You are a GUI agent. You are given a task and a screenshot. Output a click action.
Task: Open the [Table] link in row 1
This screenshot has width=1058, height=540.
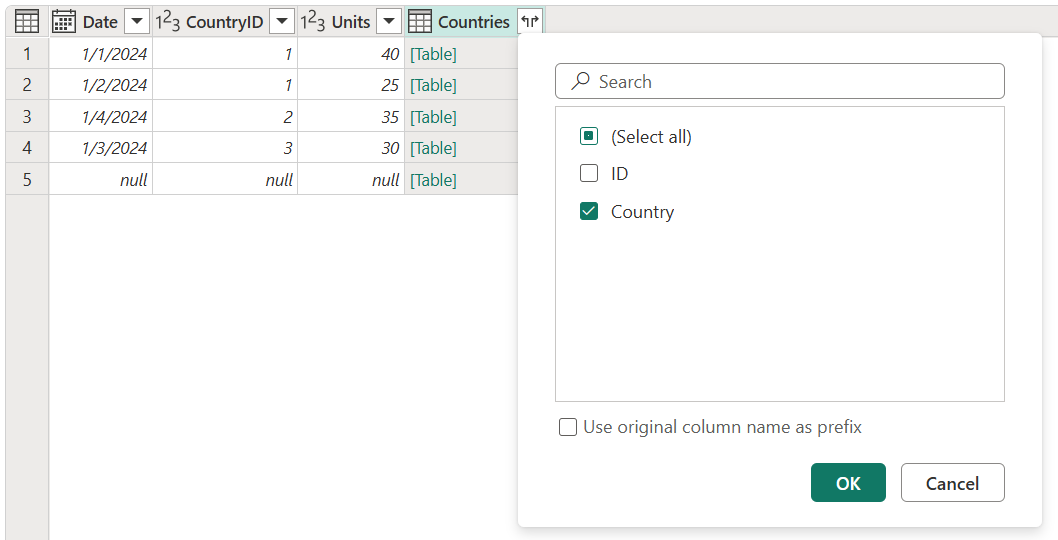click(x=433, y=54)
